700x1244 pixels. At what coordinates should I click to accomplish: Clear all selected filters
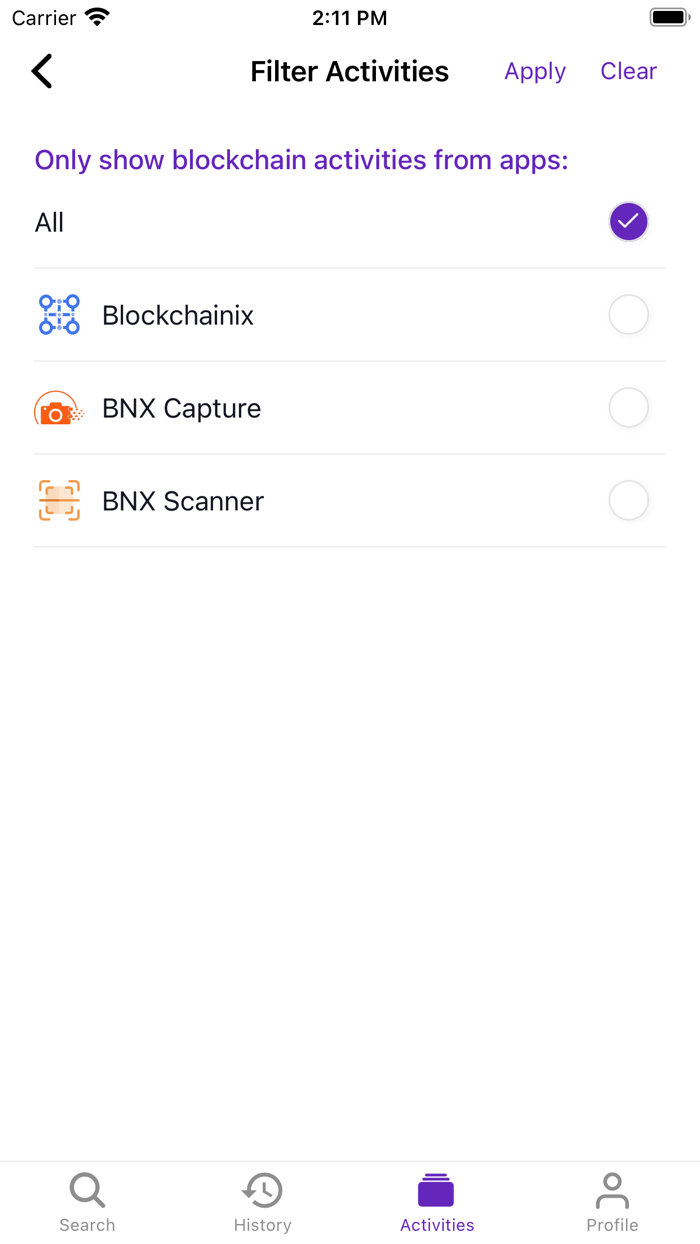(628, 71)
